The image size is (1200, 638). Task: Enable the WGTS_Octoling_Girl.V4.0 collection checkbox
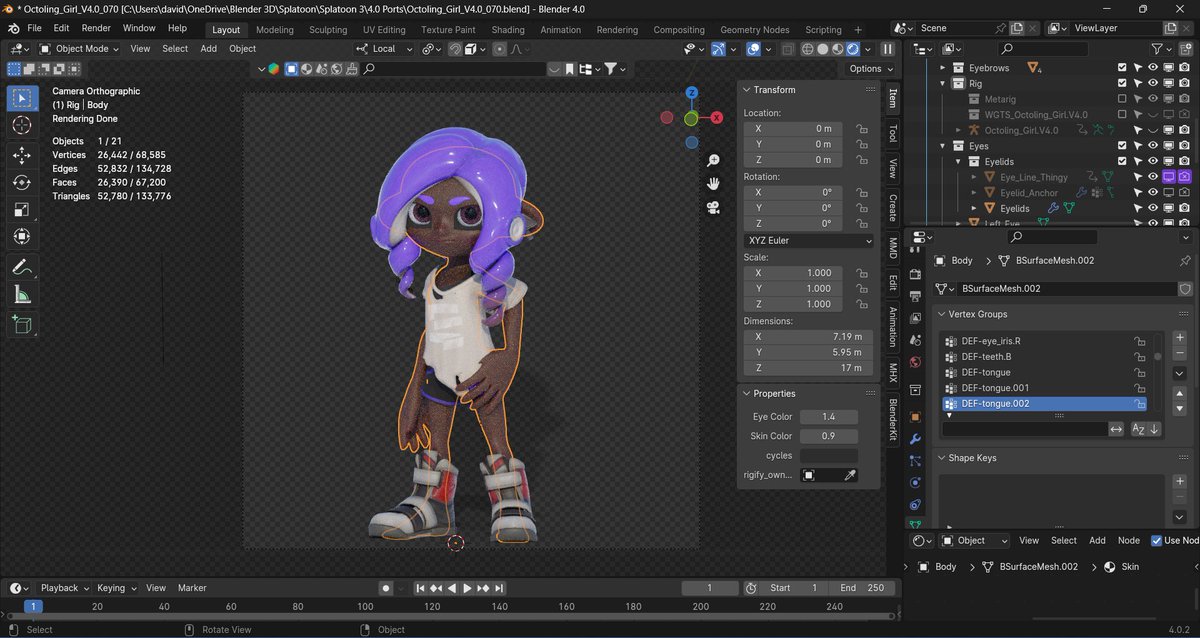1122,114
